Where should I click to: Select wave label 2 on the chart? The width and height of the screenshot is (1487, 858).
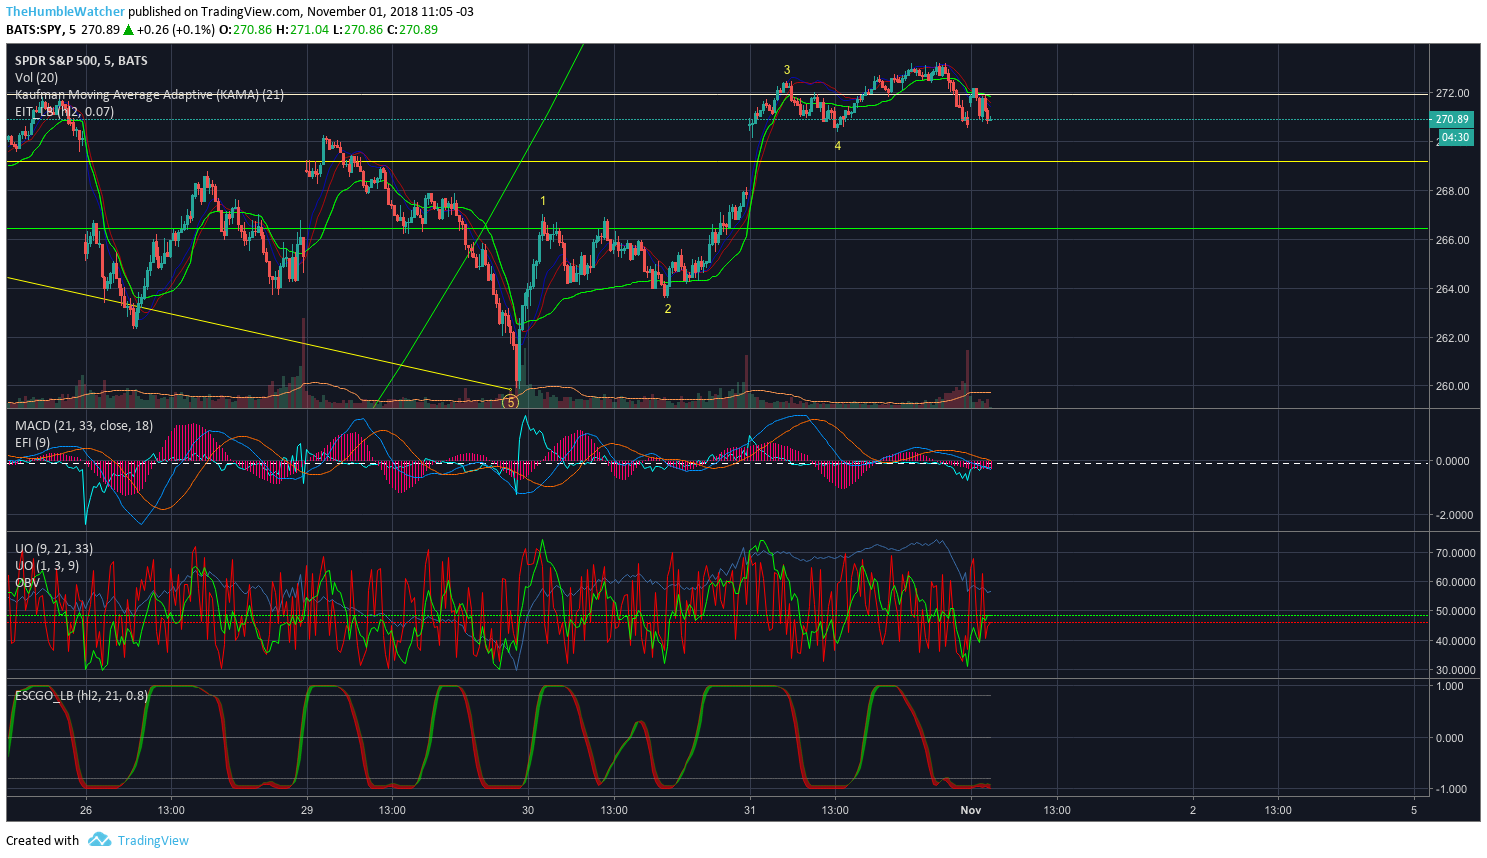668,309
